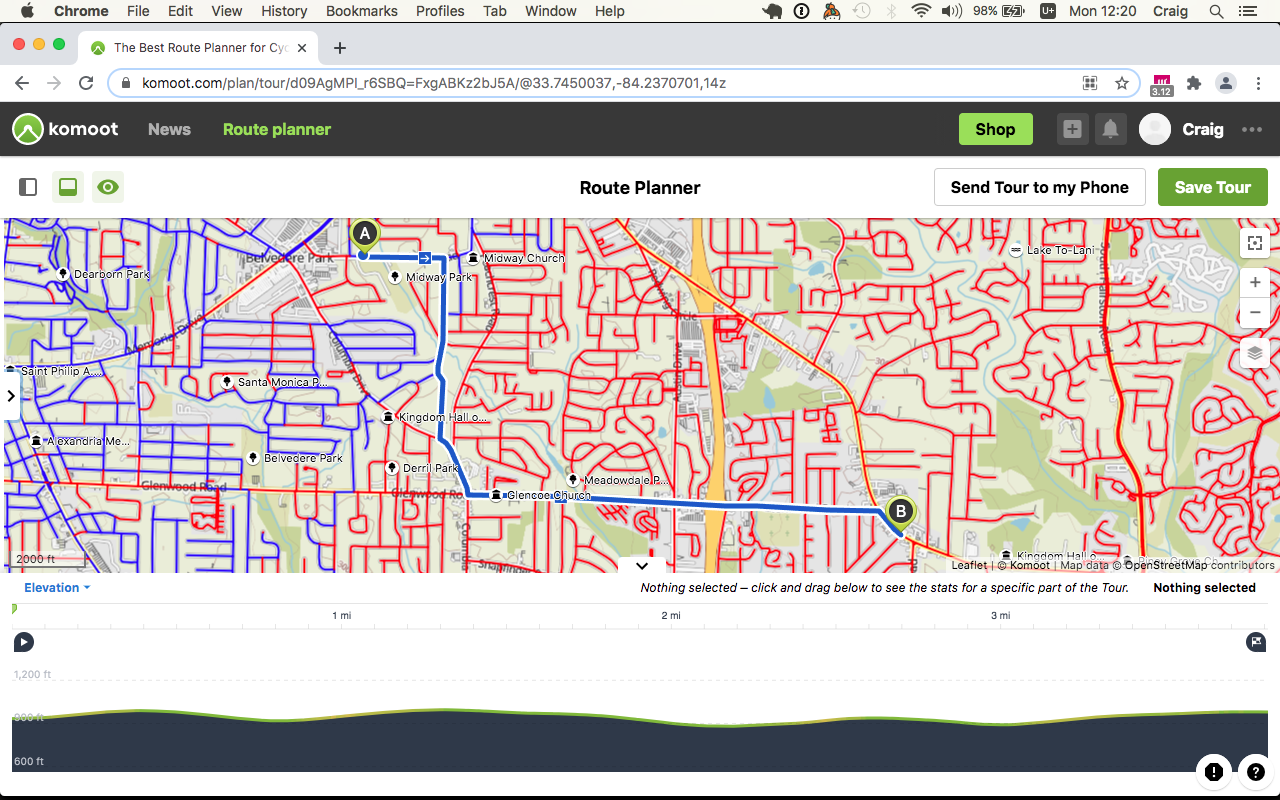Viewport: 1280px width, 800px height.
Task: Open the Bookmarks menu in the menu bar
Action: 361,11
